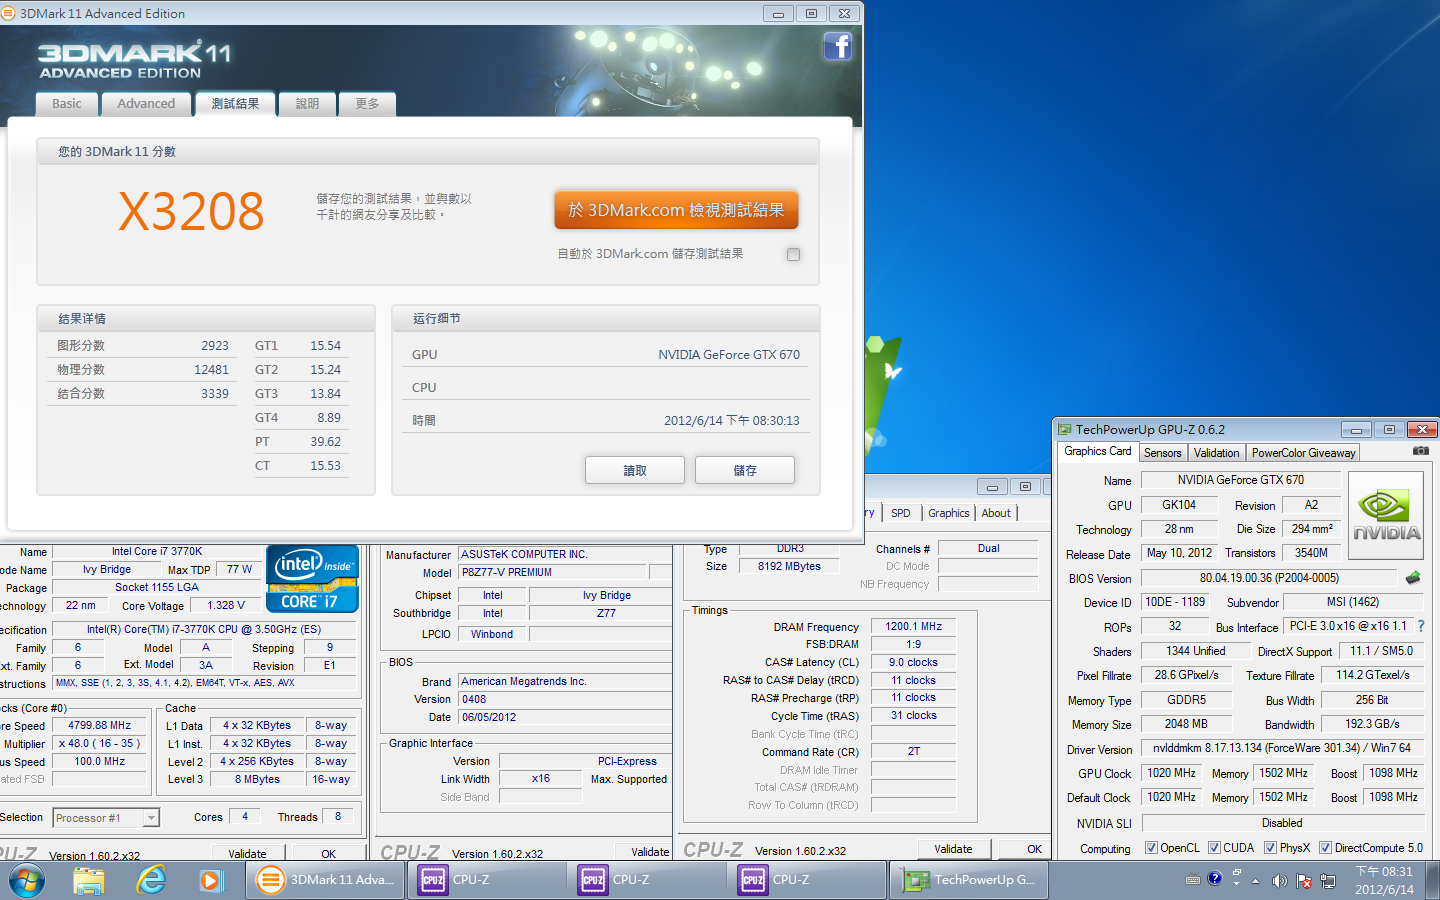1440x900 pixels.
Task: Select the 說明 tab in 3DMark 11
Action: click(x=307, y=103)
